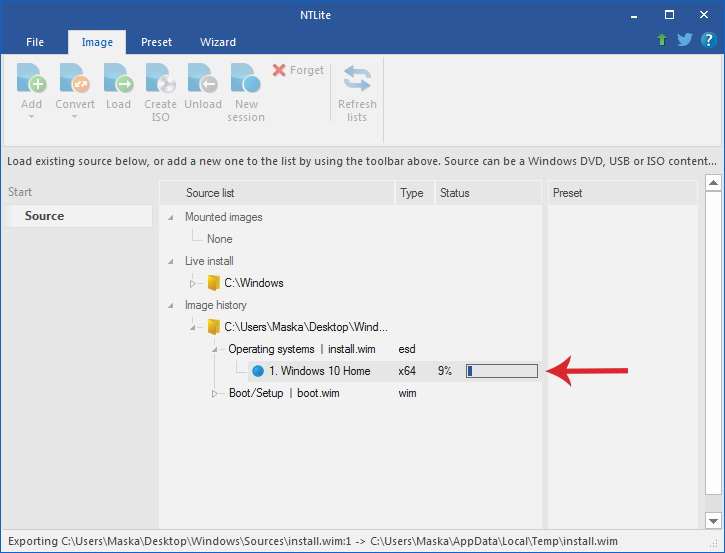The width and height of the screenshot is (725, 553).
Task: Select Boot/Setup | boot.wim row
Action: 284,393
